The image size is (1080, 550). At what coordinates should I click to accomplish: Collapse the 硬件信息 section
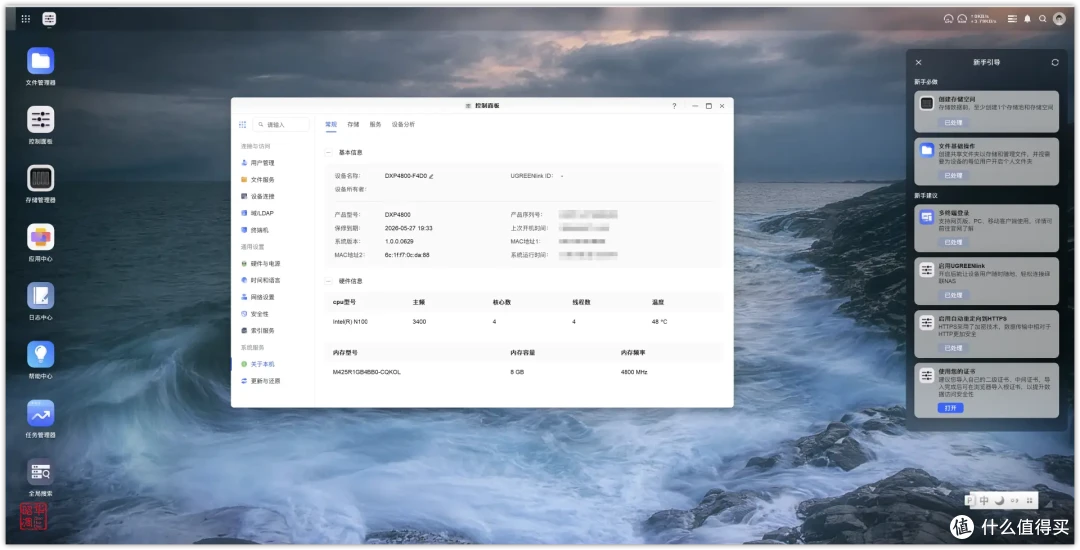pyautogui.click(x=329, y=281)
